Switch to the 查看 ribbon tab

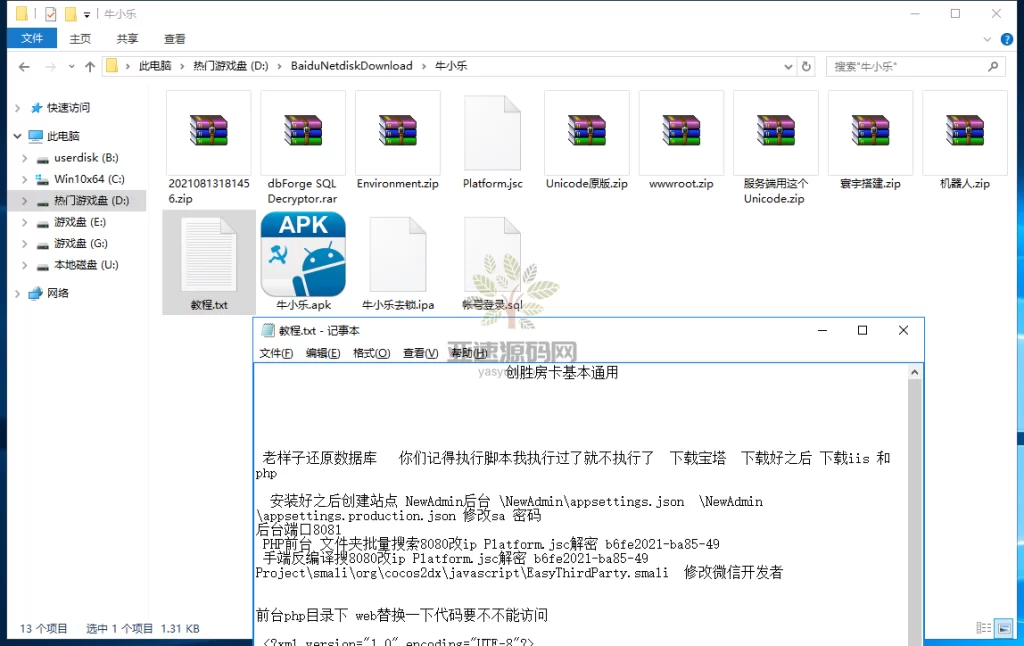click(174, 38)
